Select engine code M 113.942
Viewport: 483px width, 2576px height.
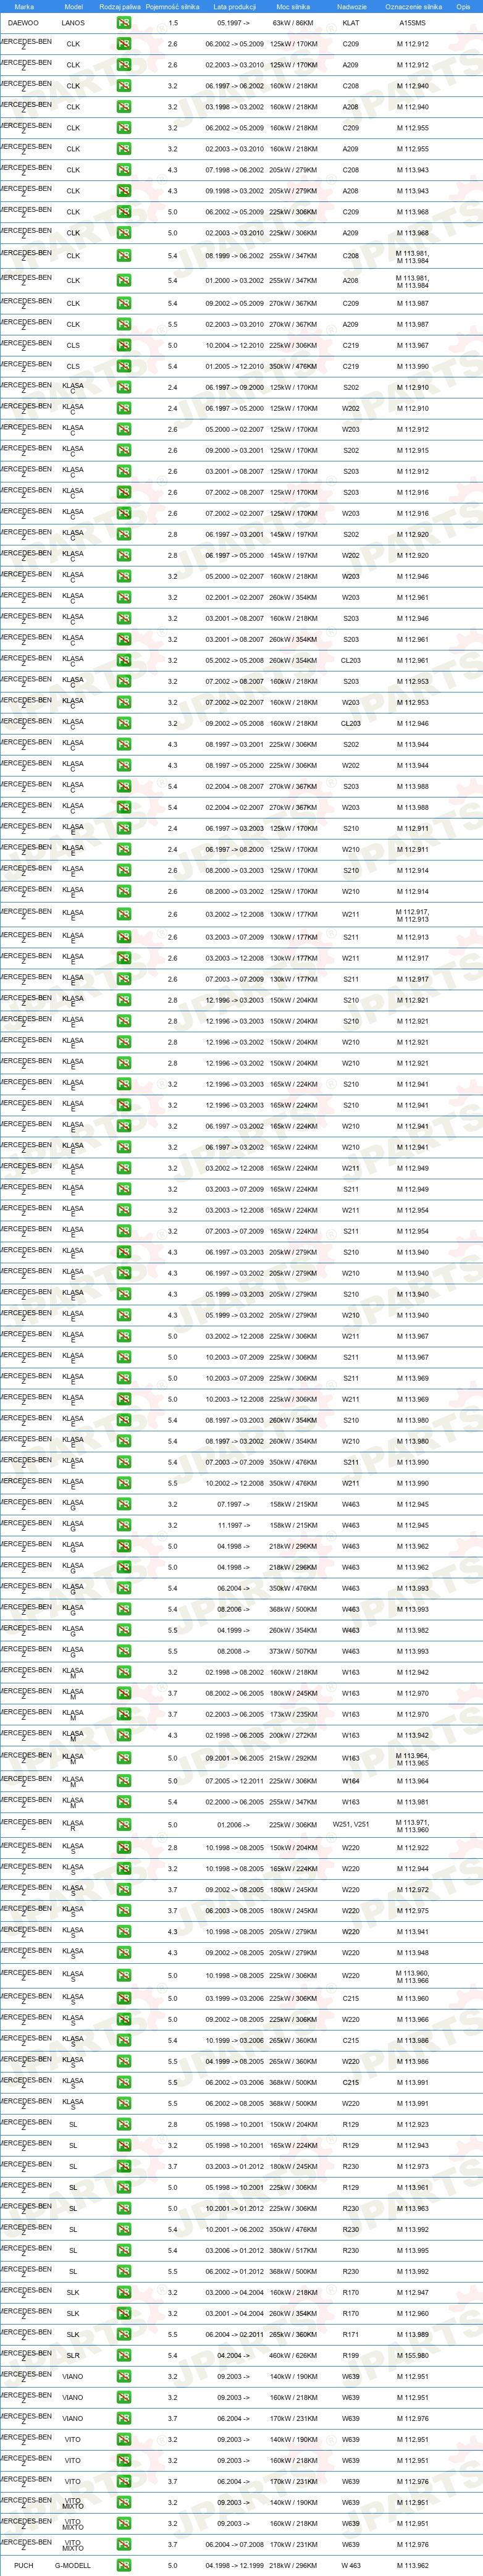coord(412,1735)
